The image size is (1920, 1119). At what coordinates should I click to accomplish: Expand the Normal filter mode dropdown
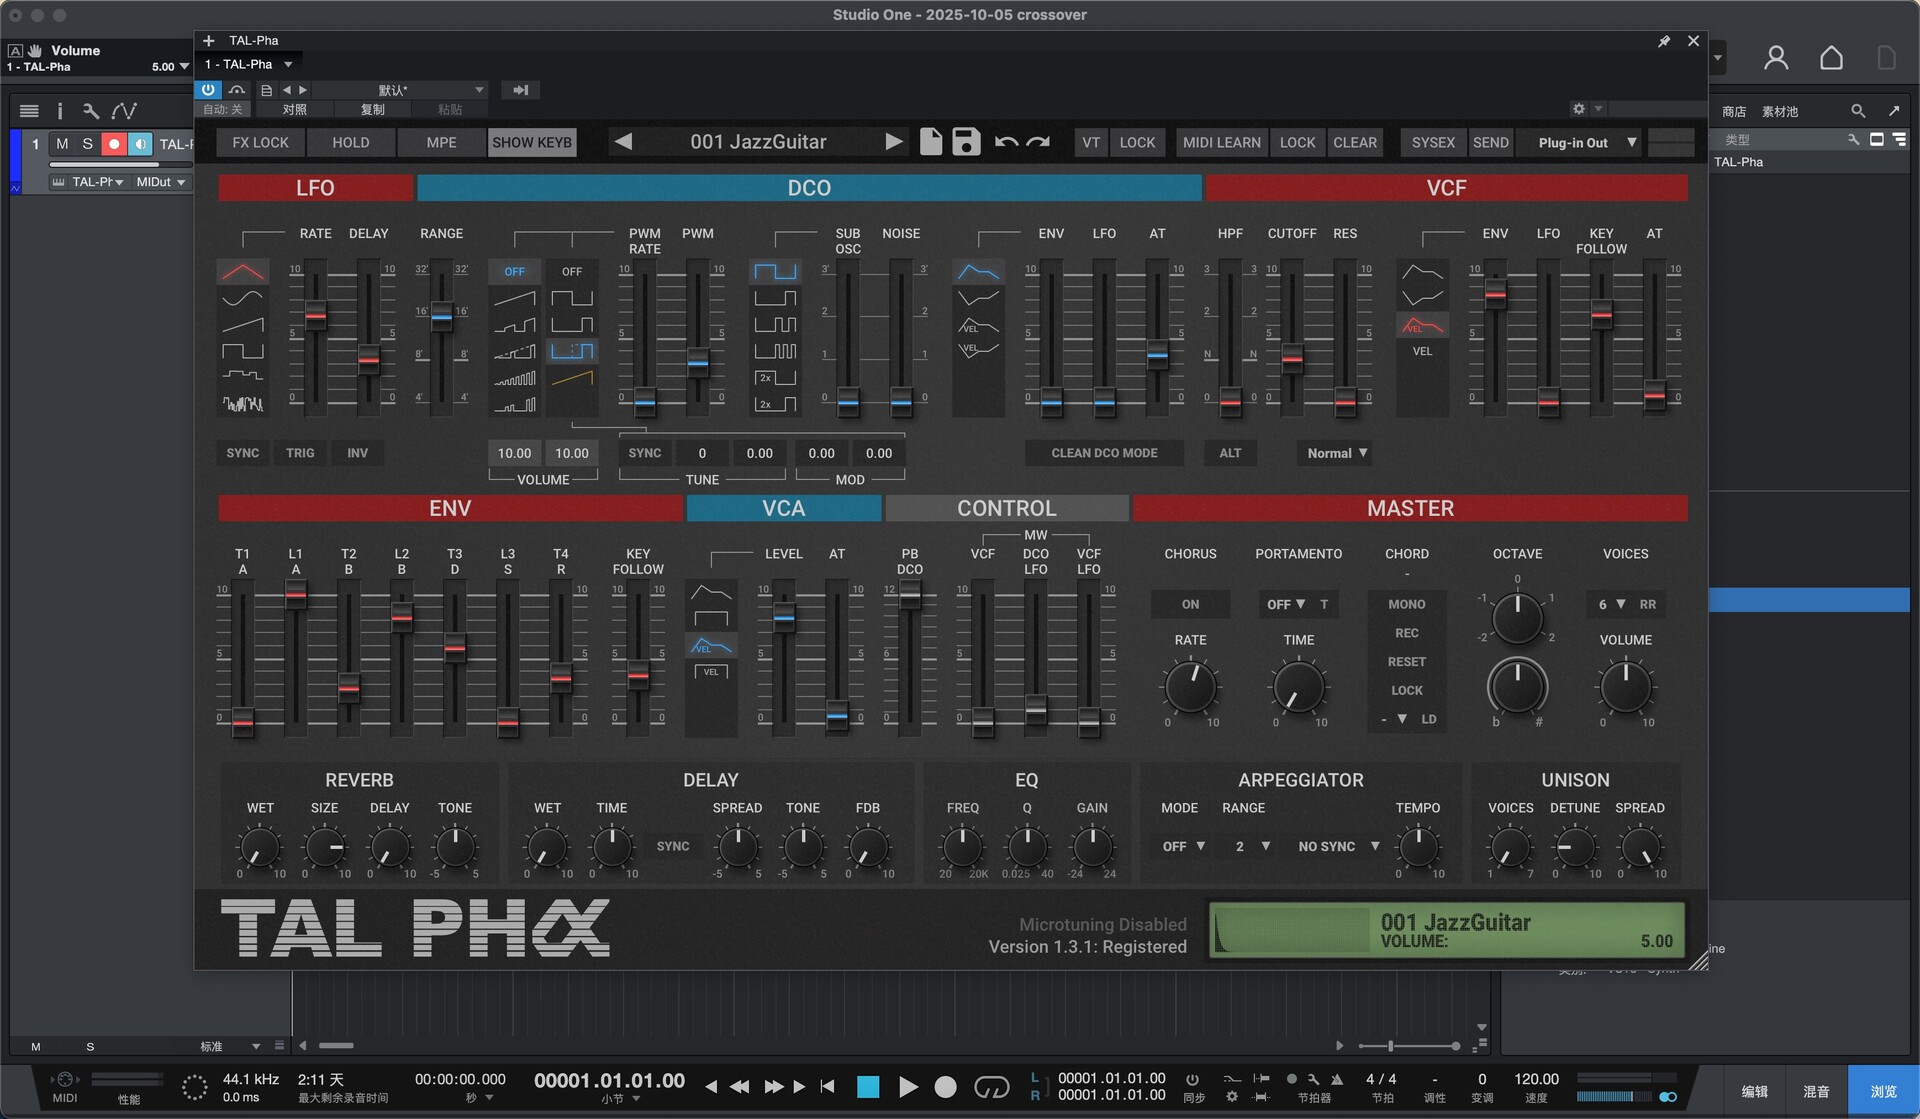pyautogui.click(x=1337, y=453)
